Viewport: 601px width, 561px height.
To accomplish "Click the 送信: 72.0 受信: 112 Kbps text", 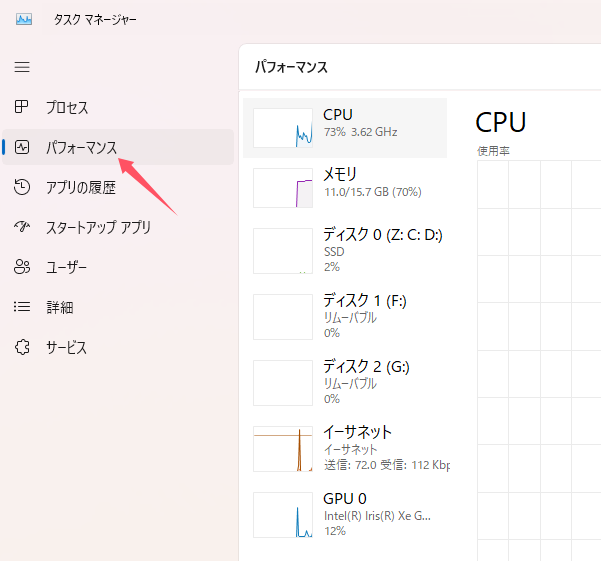I will click(387, 465).
